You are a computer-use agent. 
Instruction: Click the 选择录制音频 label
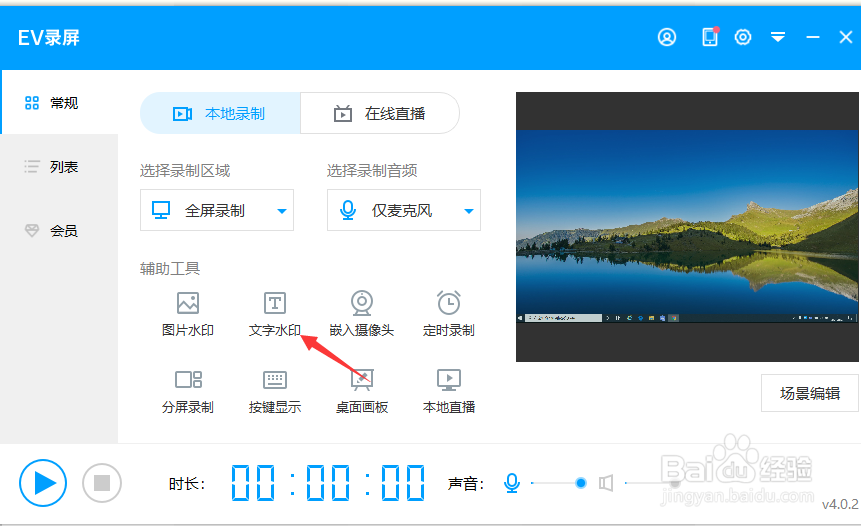click(x=372, y=171)
